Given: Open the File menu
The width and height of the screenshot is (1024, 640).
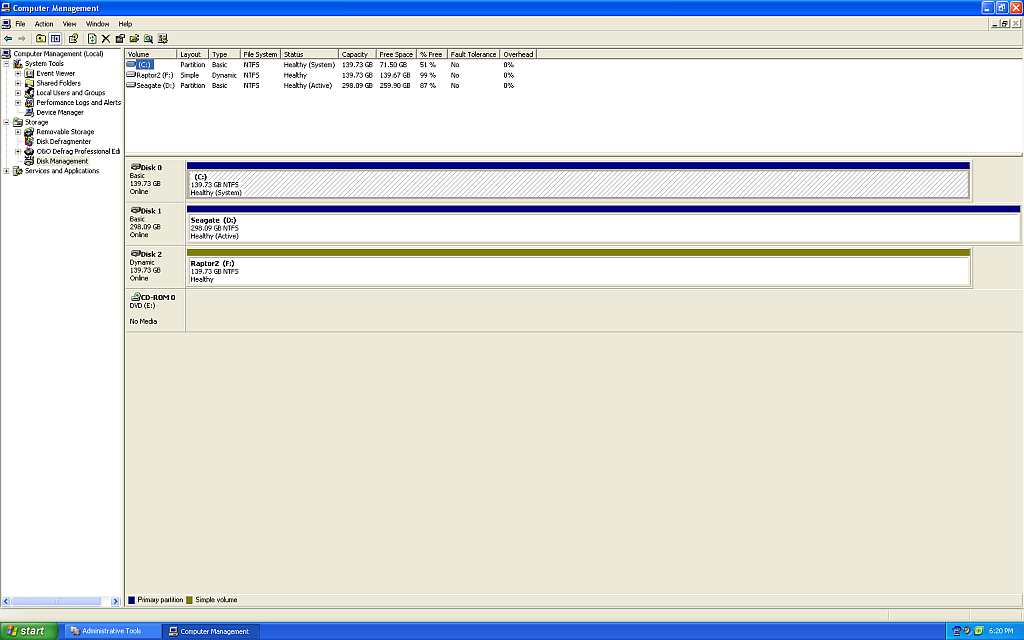Looking at the screenshot, I should (20, 24).
